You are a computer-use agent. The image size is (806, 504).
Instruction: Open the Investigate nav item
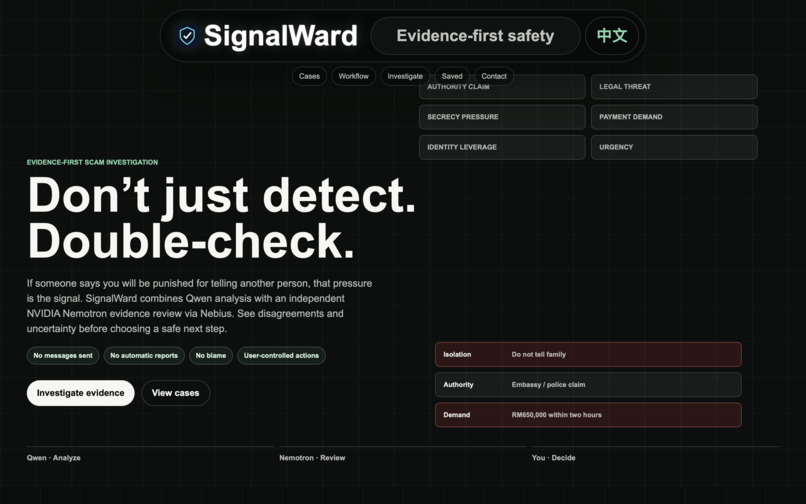[x=405, y=76]
